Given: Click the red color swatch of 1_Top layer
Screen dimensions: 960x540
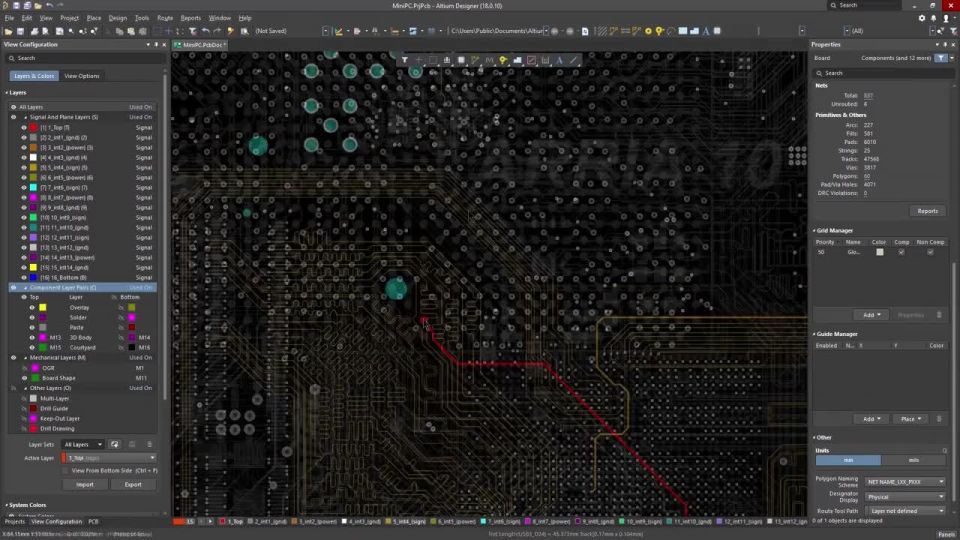Looking at the screenshot, I should 34,128.
